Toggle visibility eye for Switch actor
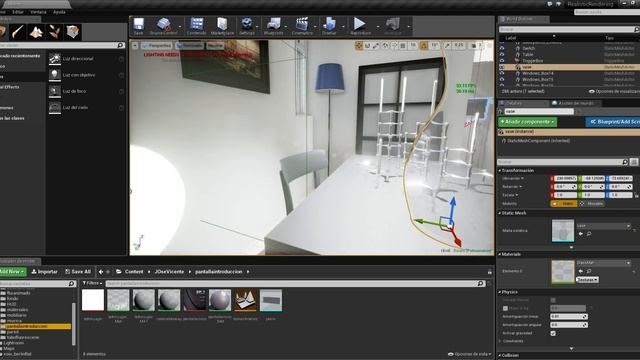The image size is (640, 360). pos(502,48)
